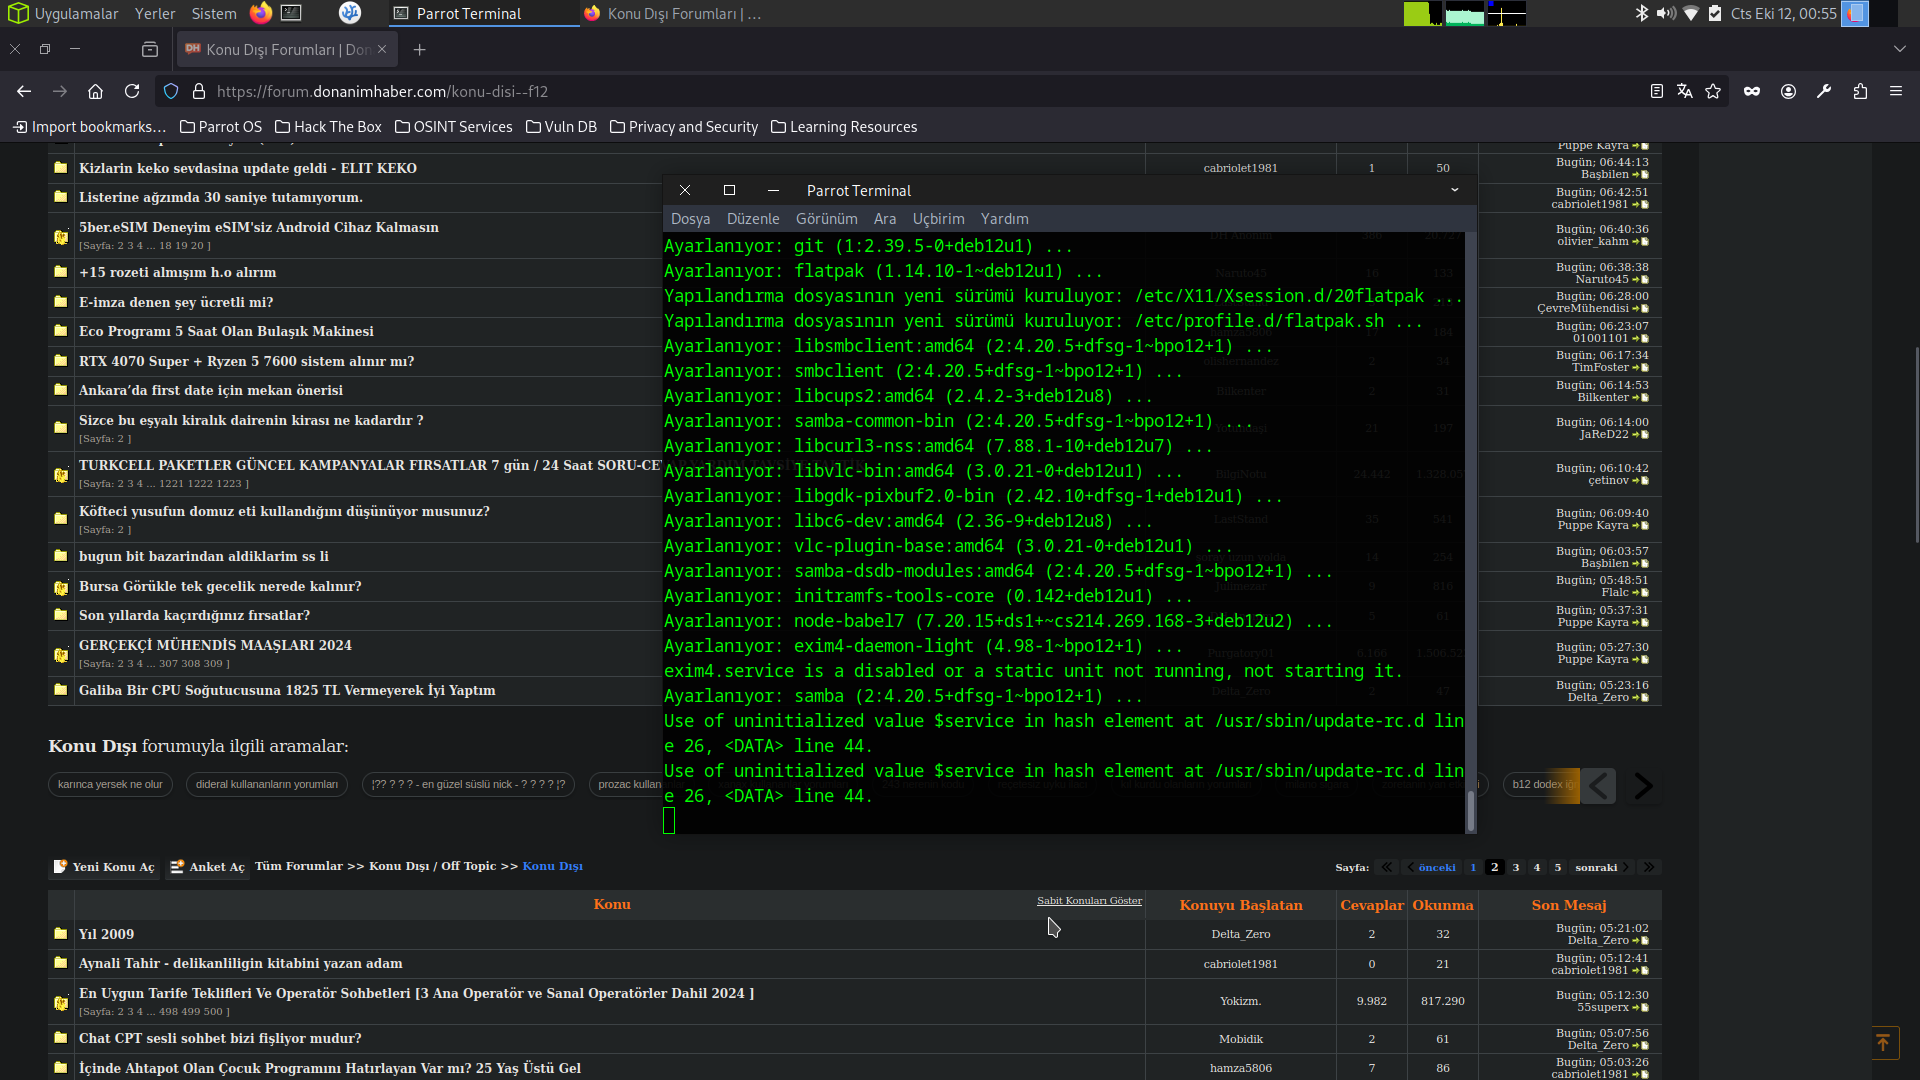The image size is (1920, 1080).
Task: Open the Vuln DB bookmarks folder
Action: click(x=561, y=127)
